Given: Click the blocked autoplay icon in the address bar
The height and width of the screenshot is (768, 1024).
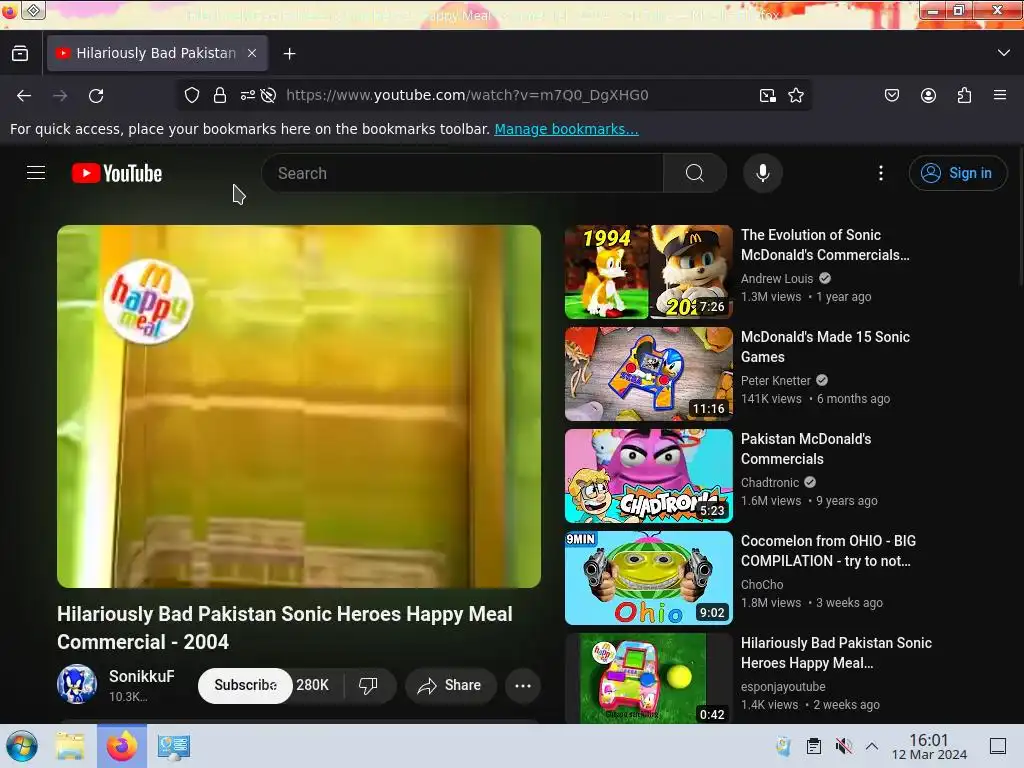Looking at the screenshot, I should 268,95.
